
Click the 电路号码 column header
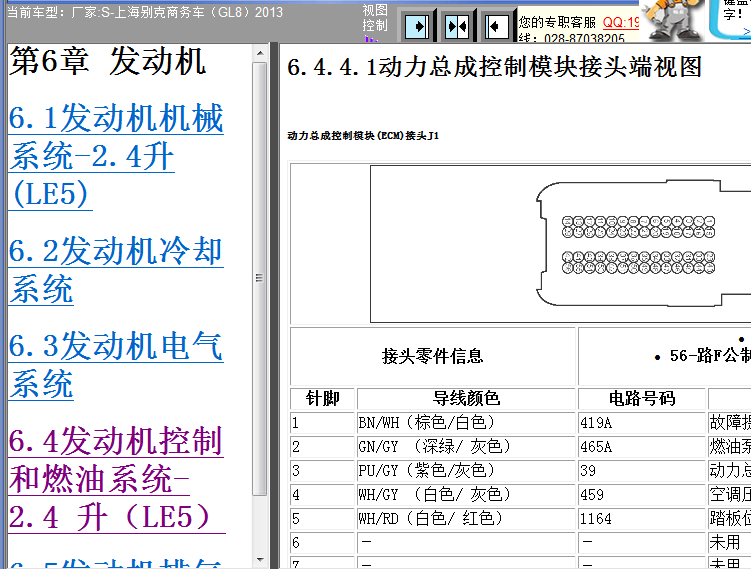coord(642,398)
